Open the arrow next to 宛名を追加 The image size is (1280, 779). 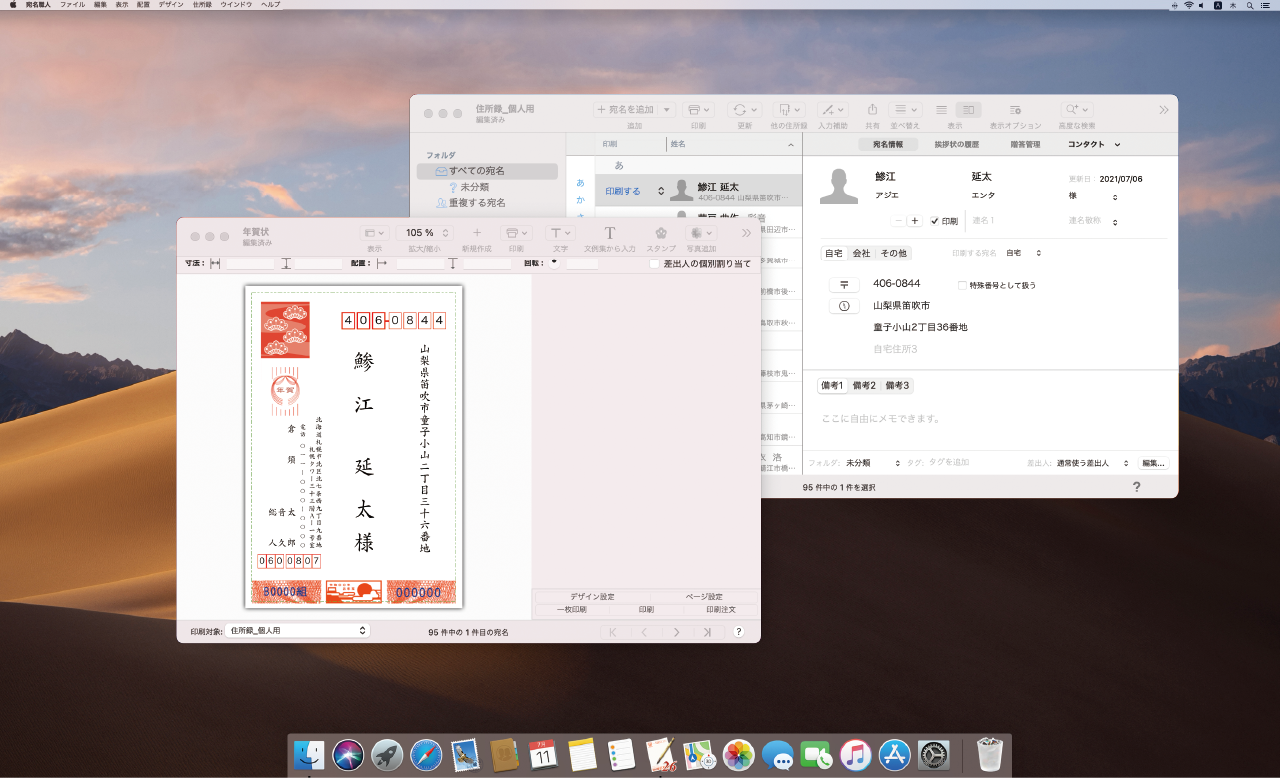click(x=667, y=109)
